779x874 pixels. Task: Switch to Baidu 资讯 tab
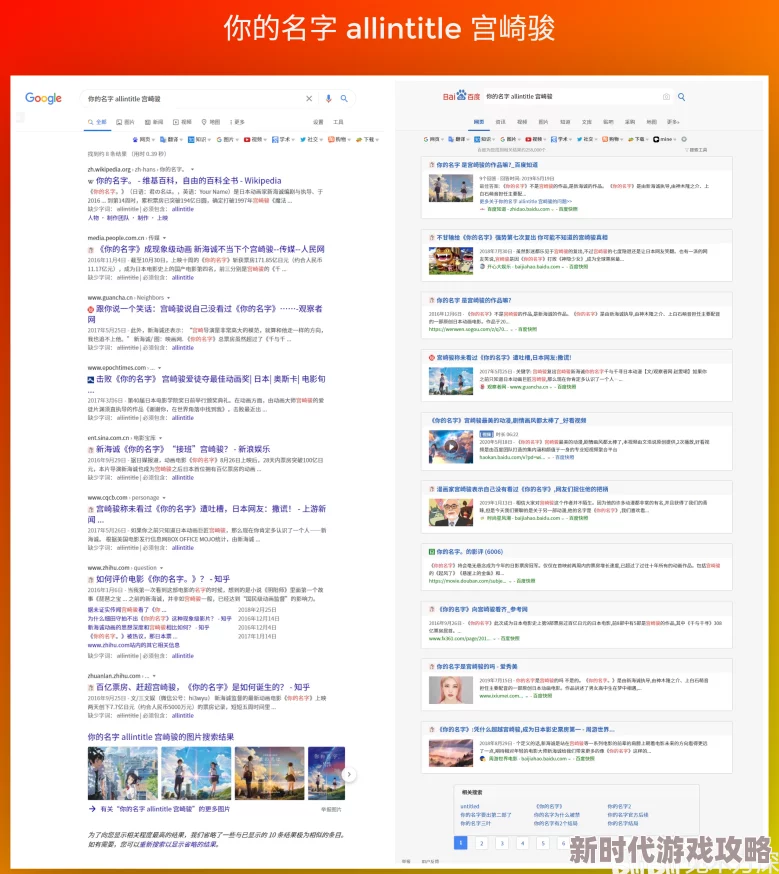coord(500,122)
